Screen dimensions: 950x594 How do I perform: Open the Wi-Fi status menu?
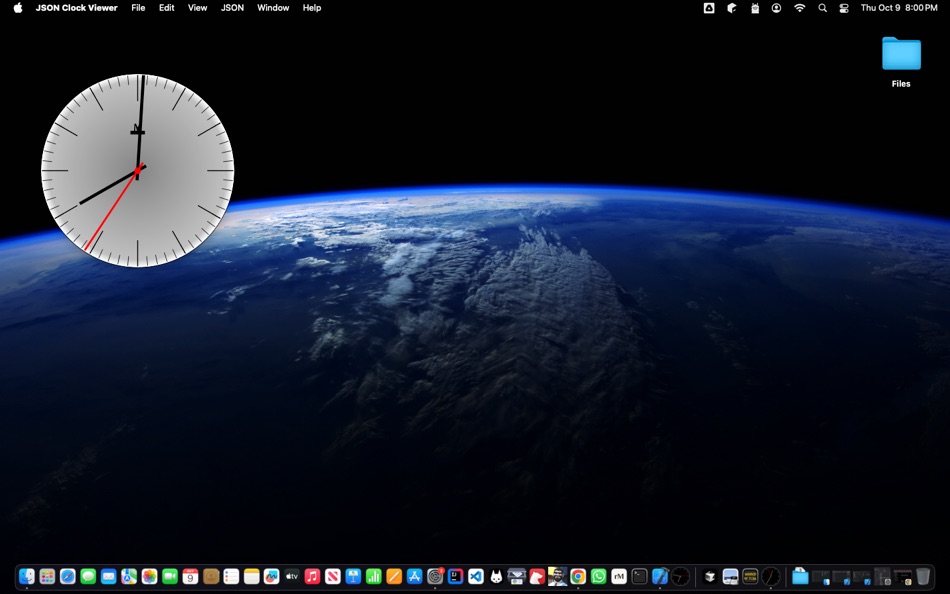[x=799, y=7]
